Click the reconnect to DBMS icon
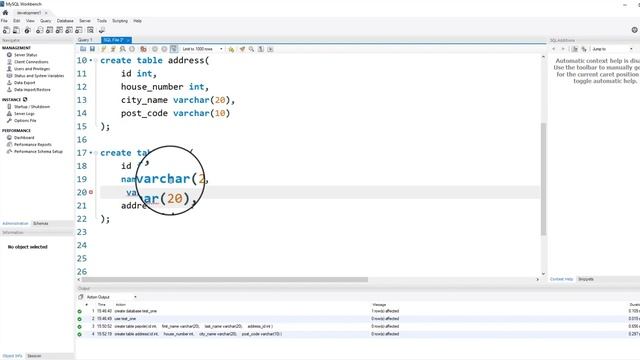Viewport: 640px width, 360px height. point(102,30)
